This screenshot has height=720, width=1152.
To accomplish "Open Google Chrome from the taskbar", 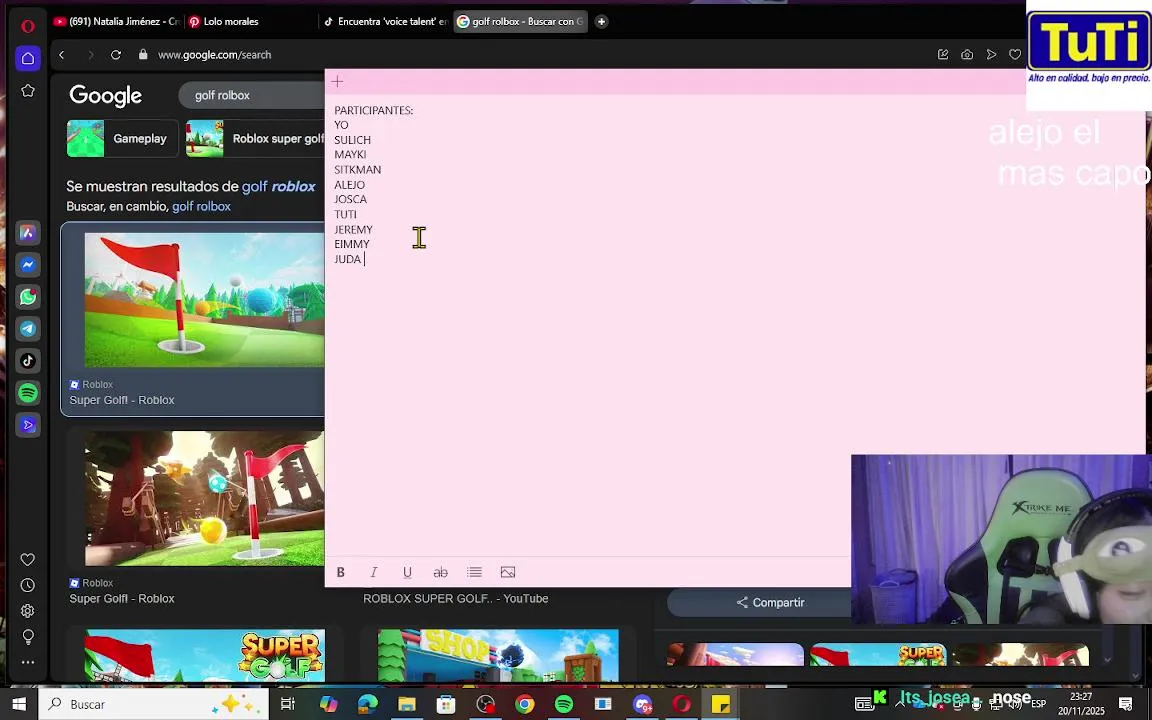I will (x=525, y=705).
